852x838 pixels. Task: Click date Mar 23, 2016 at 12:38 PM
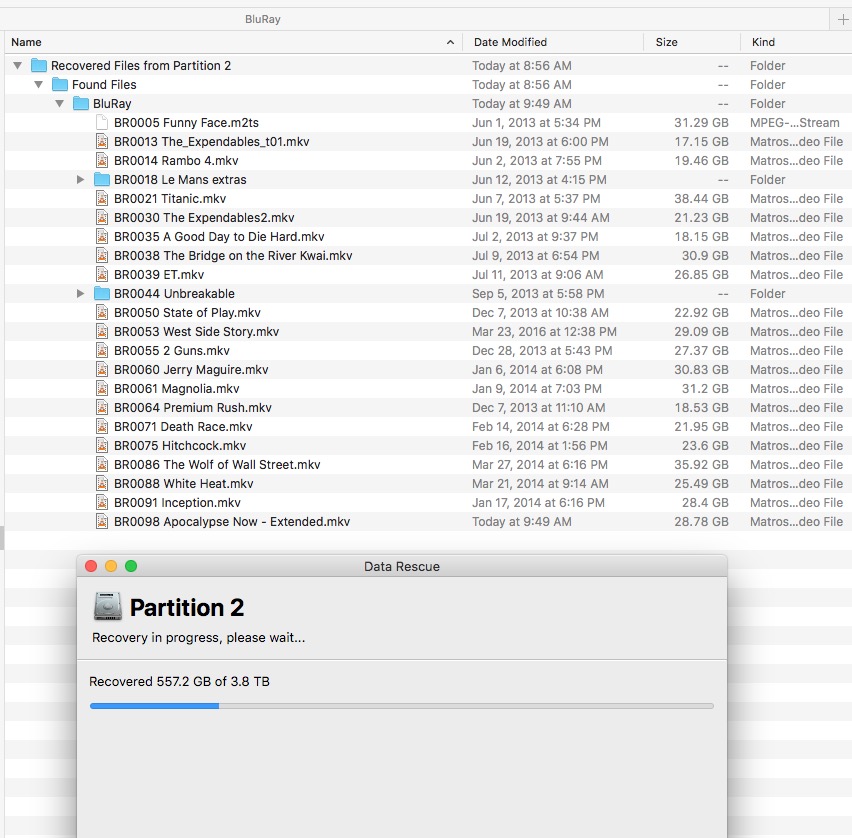tap(544, 332)
